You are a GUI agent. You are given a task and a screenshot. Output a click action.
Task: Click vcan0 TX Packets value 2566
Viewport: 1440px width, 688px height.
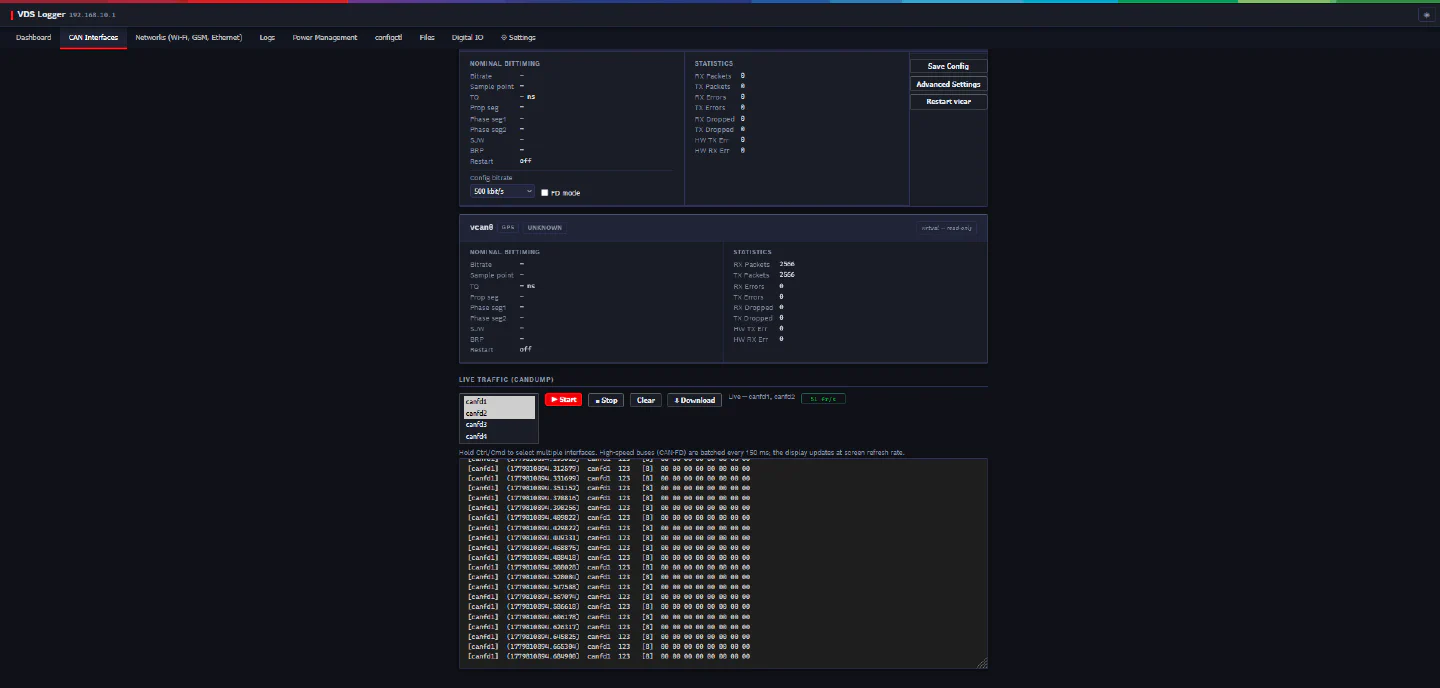click(x=787, y=275)
